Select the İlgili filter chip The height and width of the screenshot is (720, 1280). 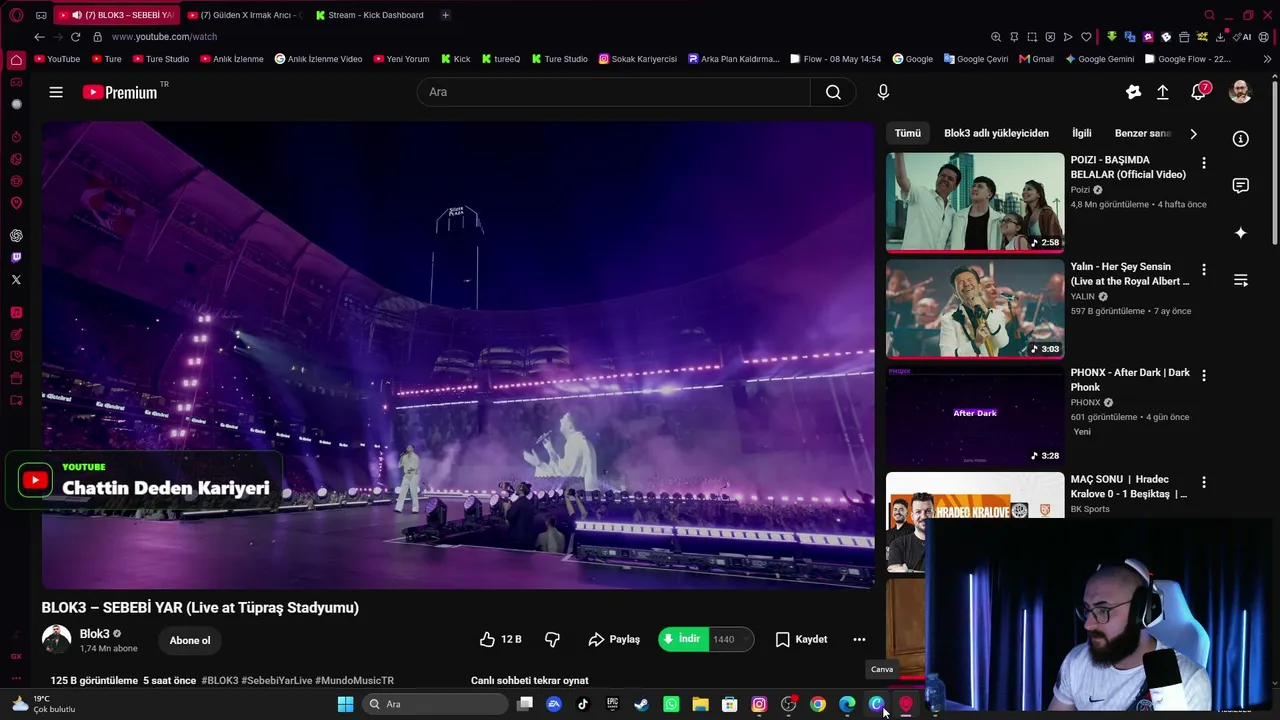(x=1082, y=133)
